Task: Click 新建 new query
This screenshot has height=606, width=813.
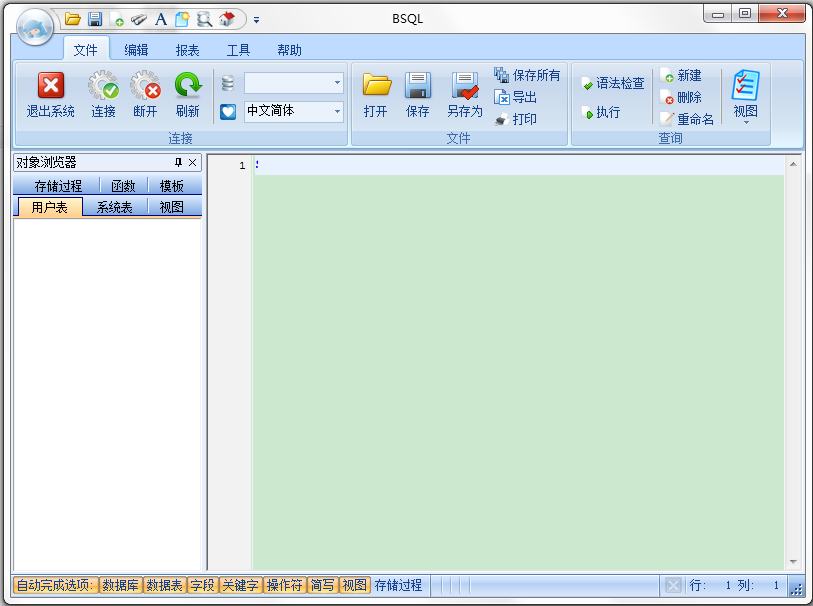Action: pyautogui.click(x=682, y=76)
